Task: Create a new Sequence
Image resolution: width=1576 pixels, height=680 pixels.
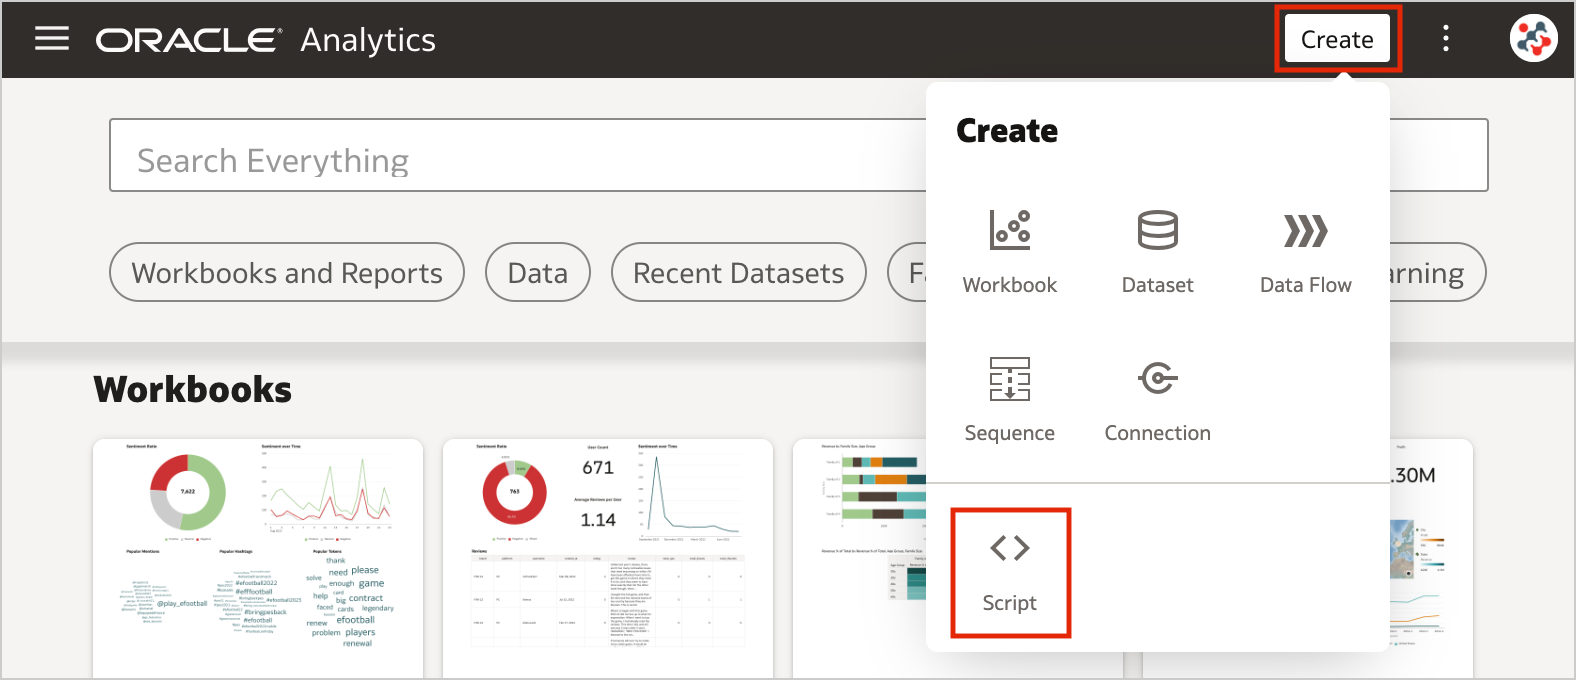Action: coord(1010,400)
